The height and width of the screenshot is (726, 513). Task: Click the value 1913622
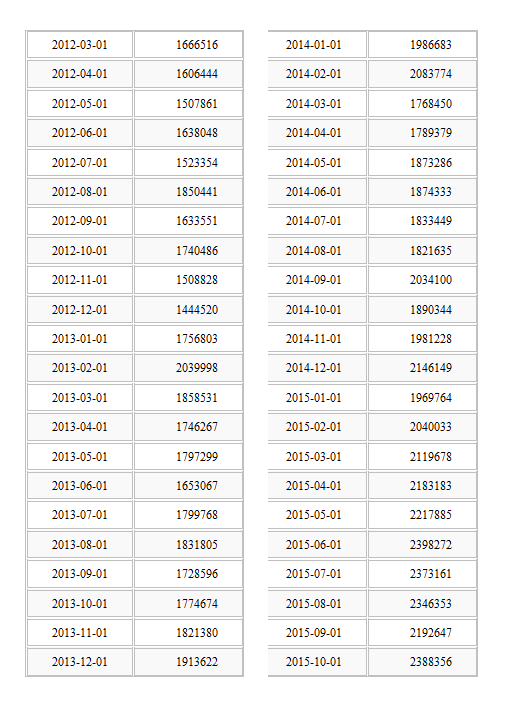tap(197, 662)
